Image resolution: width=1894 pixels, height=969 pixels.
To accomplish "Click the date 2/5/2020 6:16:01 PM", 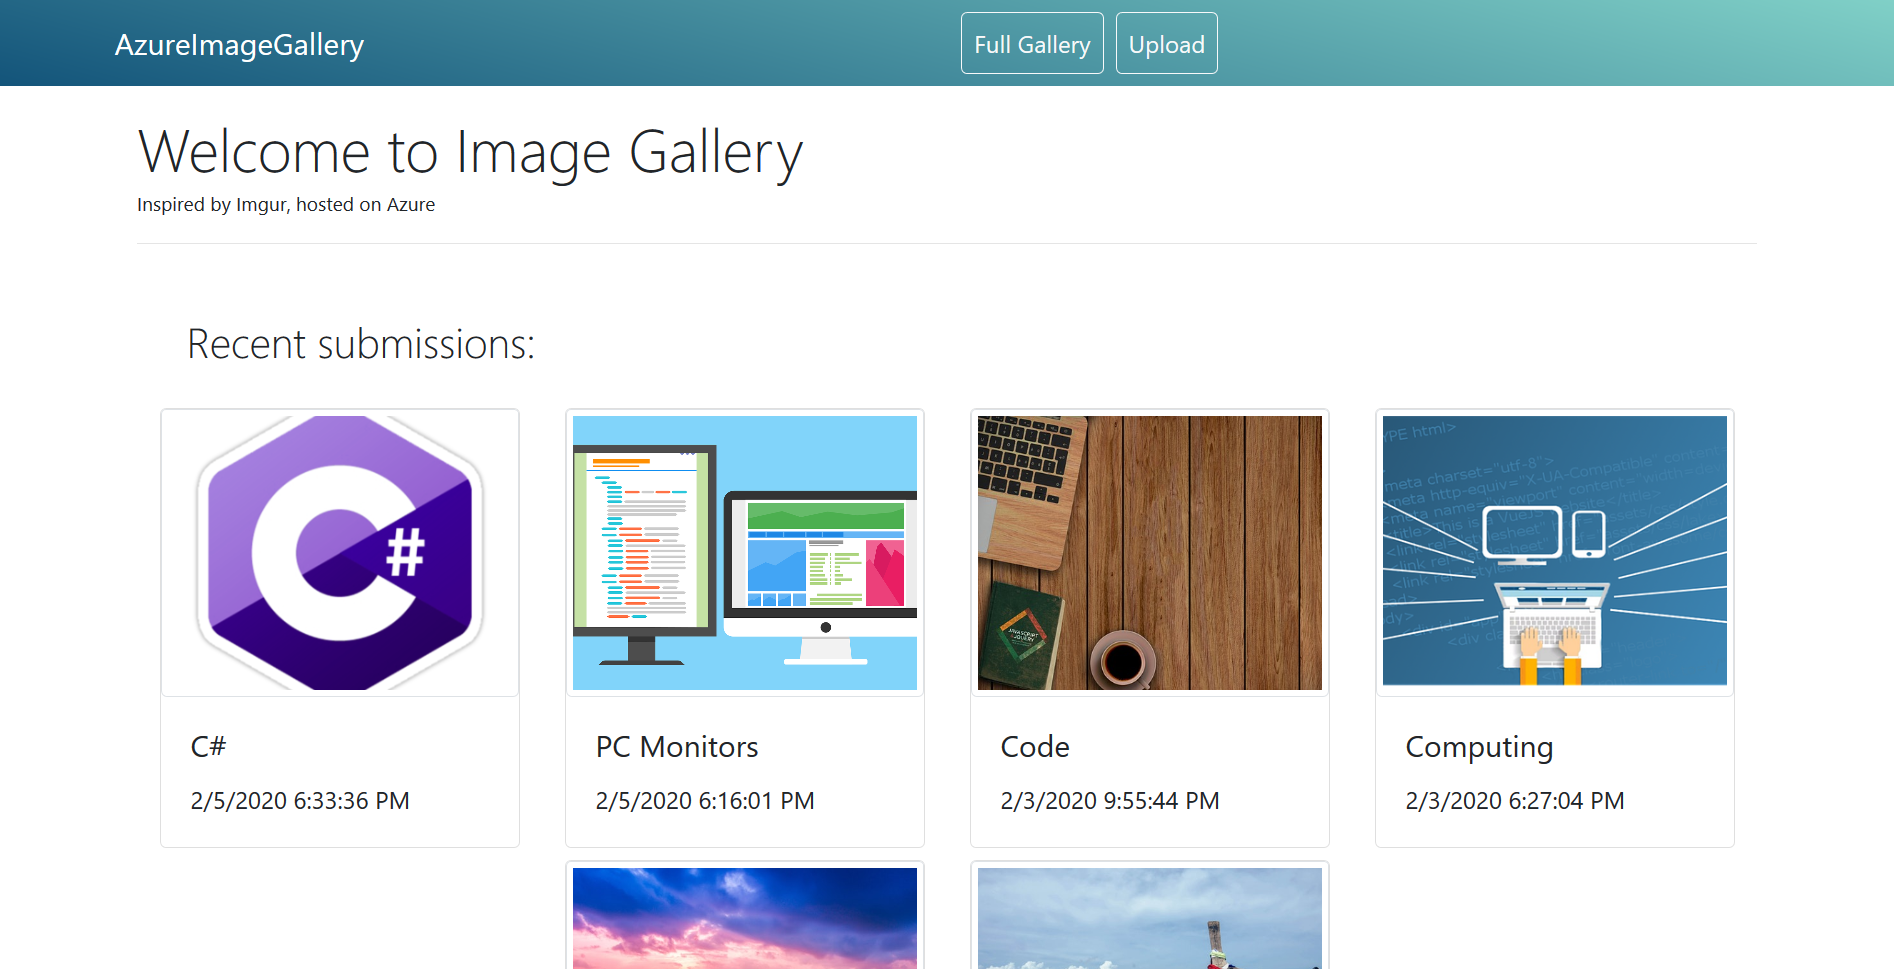I will [x=705, y=801].
